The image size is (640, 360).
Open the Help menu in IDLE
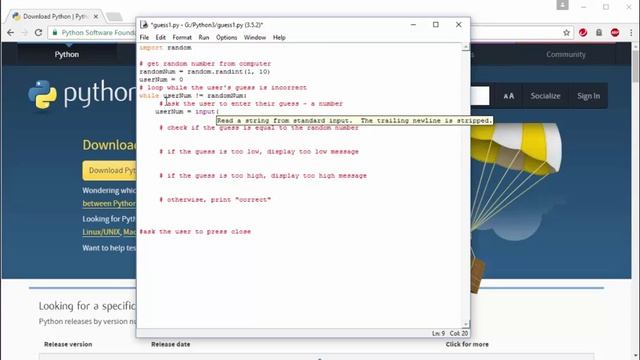[279, 37]
